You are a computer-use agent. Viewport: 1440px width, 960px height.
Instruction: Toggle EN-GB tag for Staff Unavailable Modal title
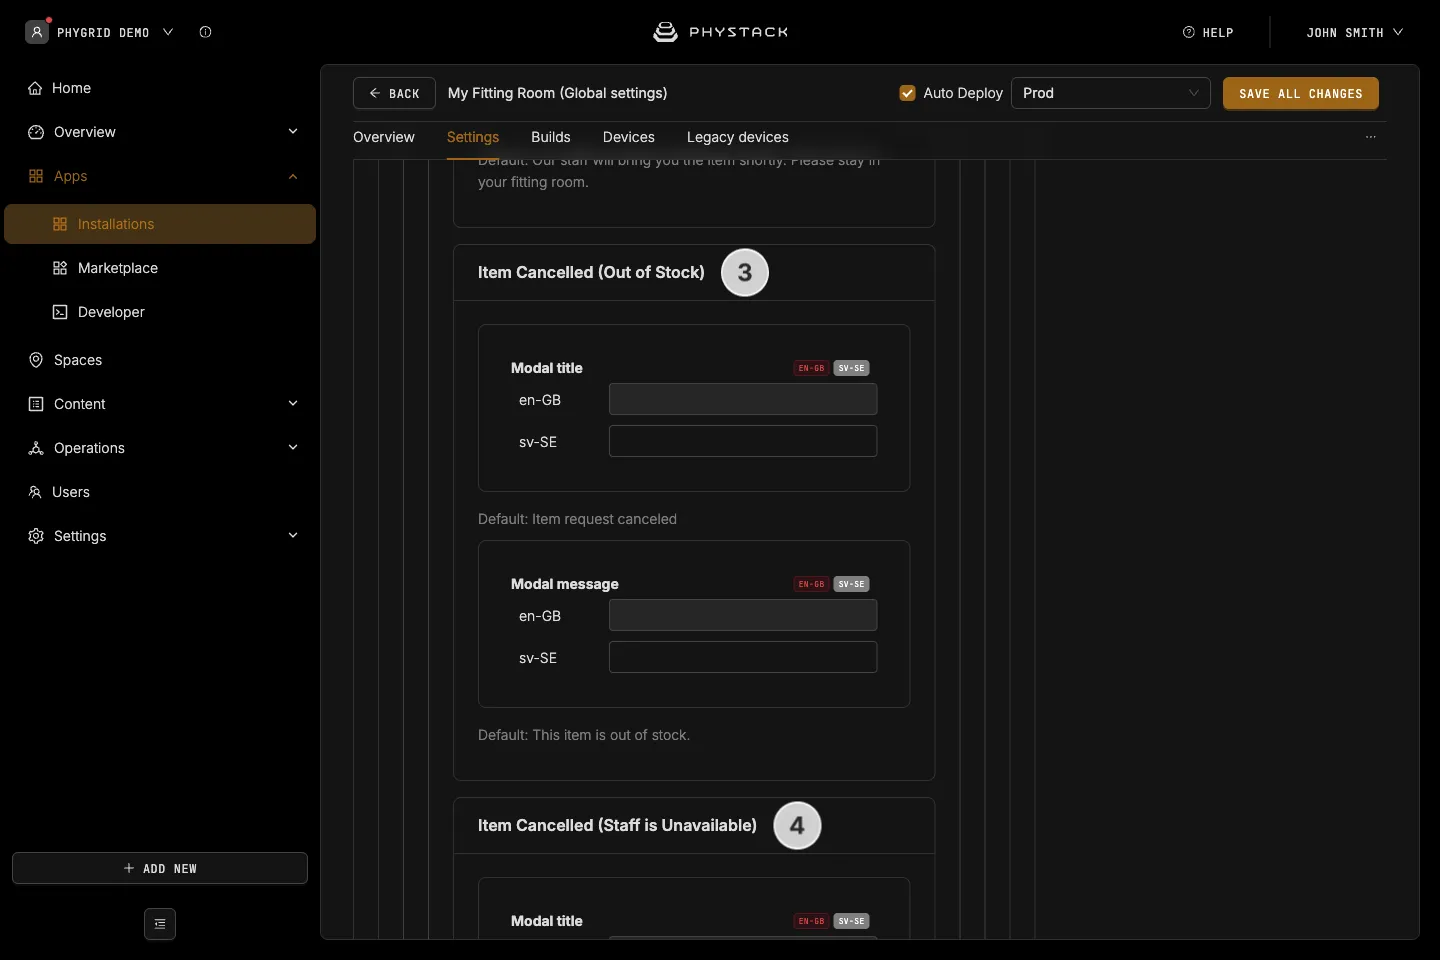pyautogui.click(x=811, y=921)
